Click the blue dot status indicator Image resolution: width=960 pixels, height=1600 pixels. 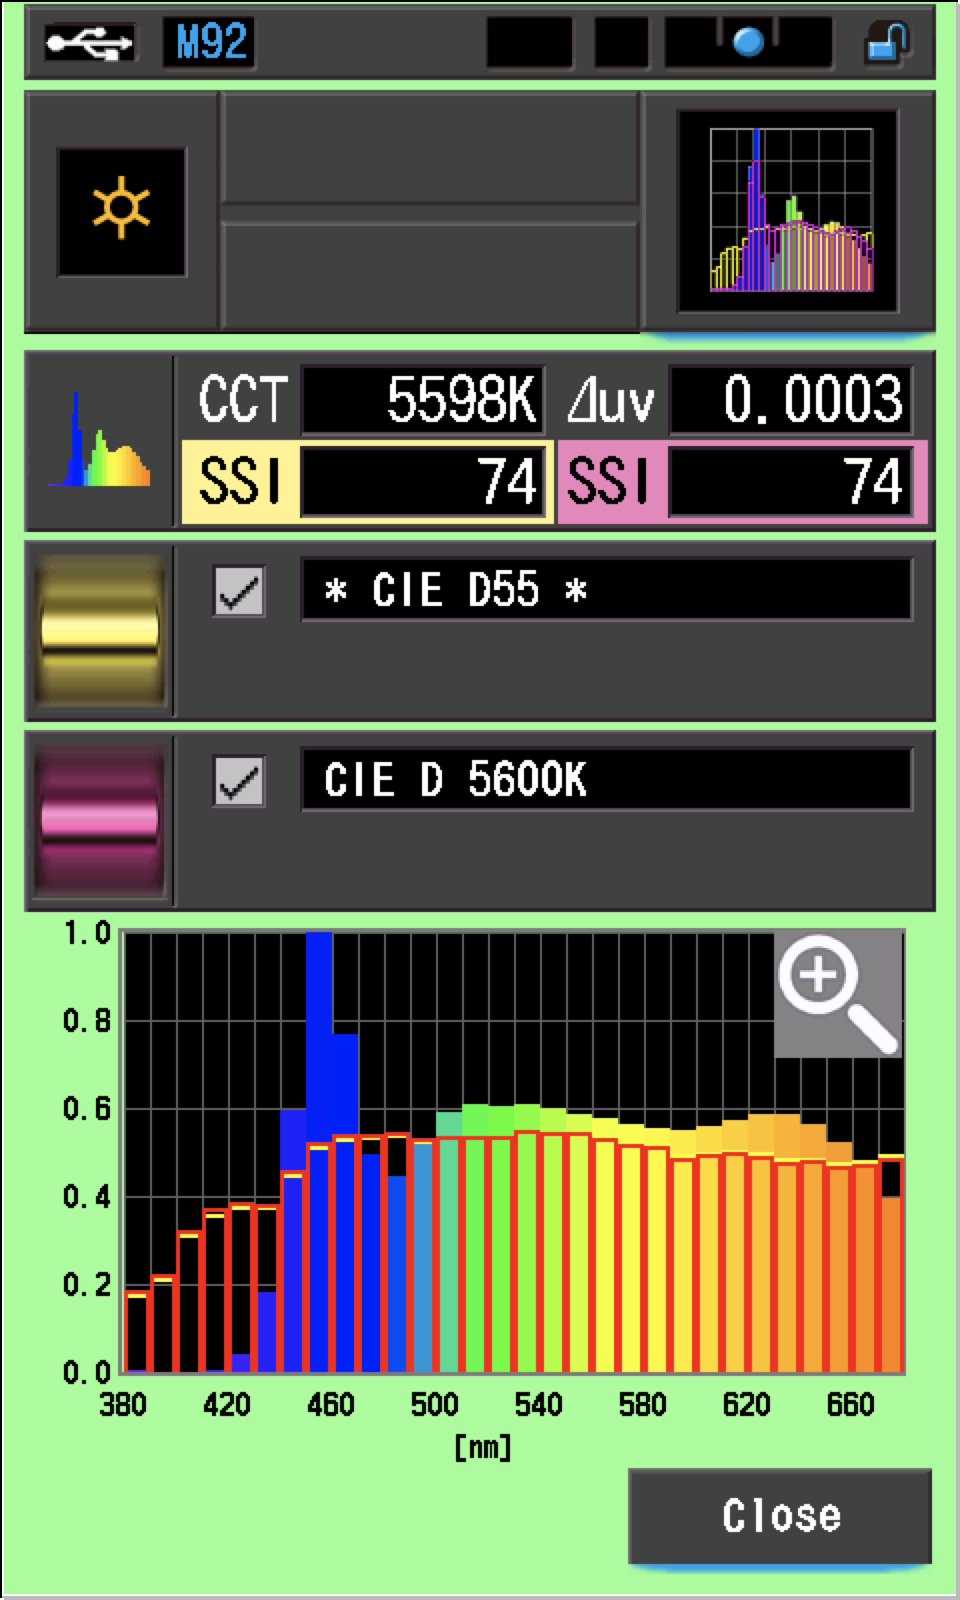(x=748, y=42)
